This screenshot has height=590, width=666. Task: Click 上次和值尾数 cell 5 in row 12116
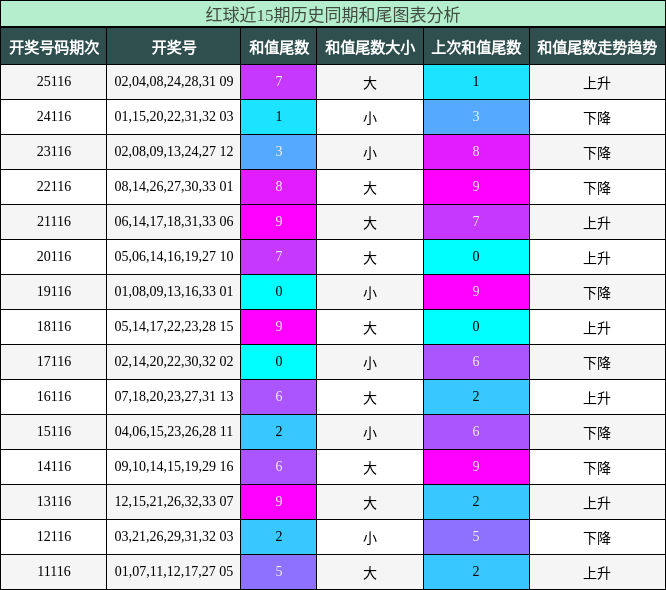(476, 536)
